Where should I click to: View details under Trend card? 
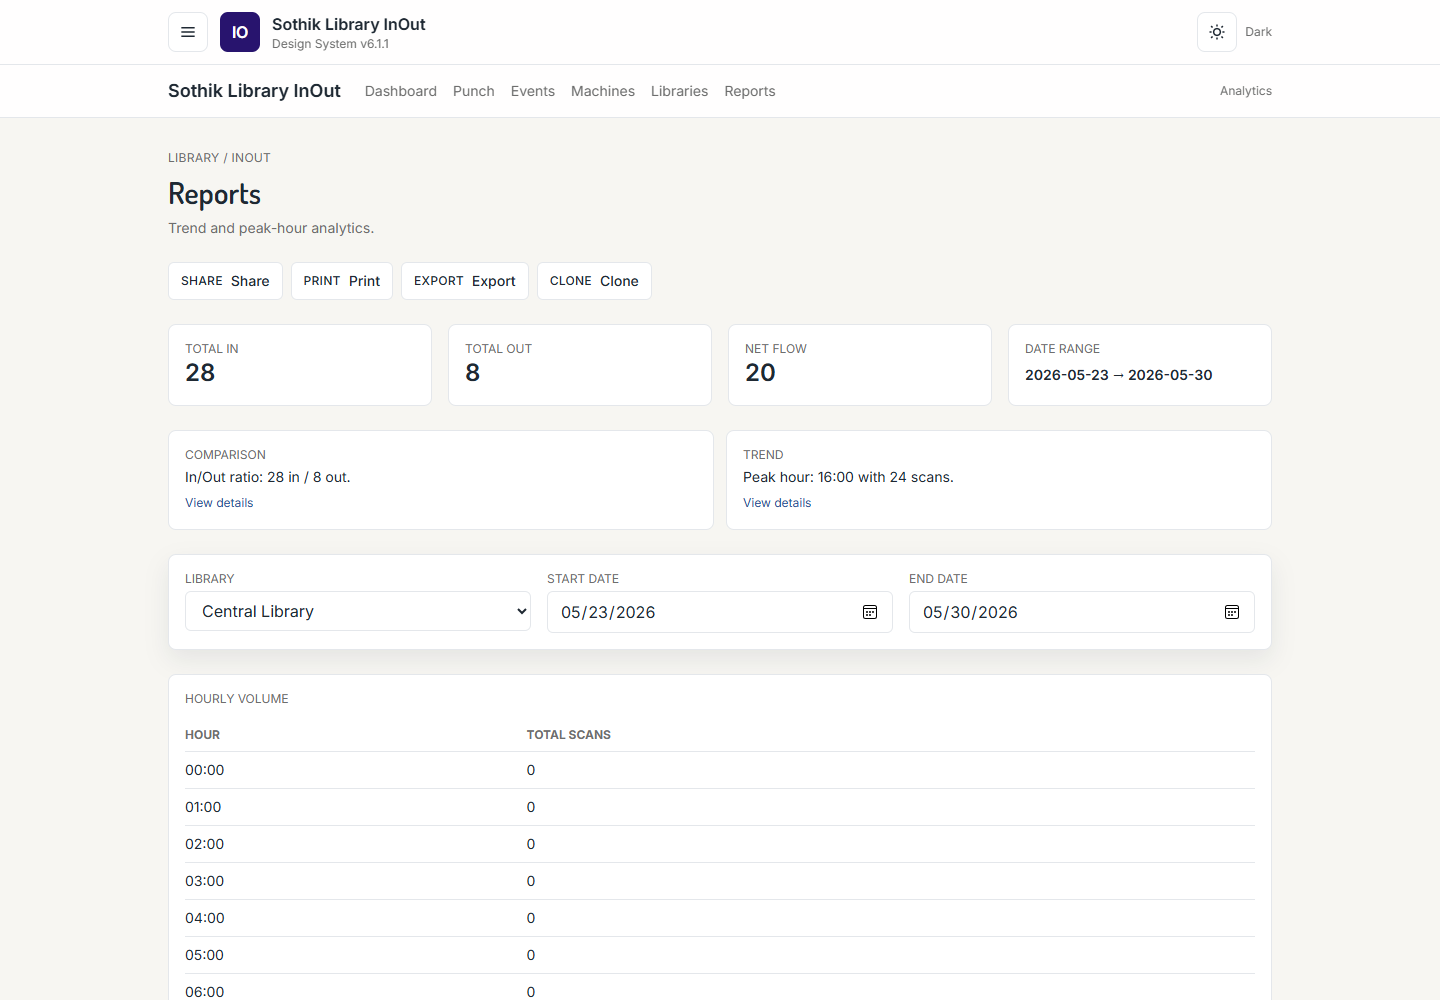[x=777, y=503]
